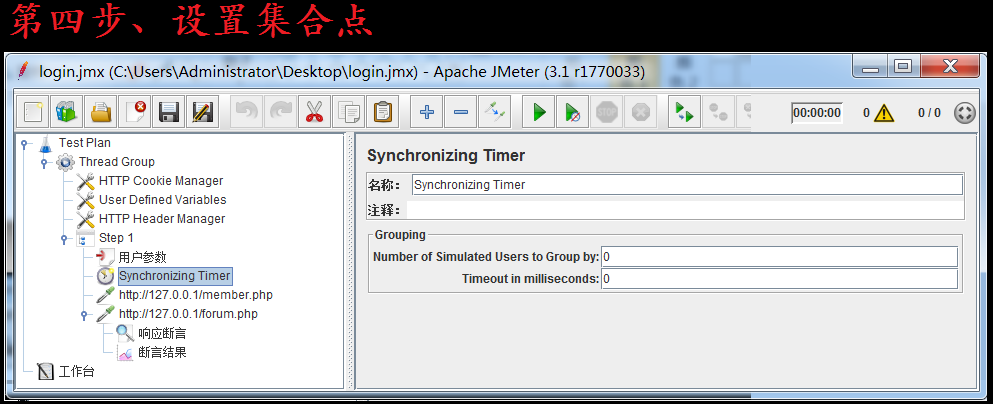
Task: Click Remote Stop All icon
Action: coord(719,113)
